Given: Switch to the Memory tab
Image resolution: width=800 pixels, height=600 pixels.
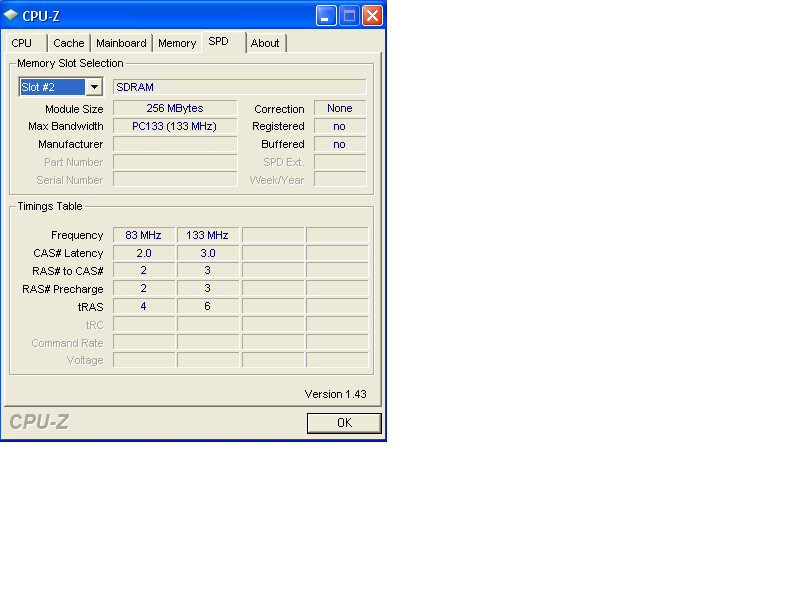Looking at the screenshot, I should point(177,43).
